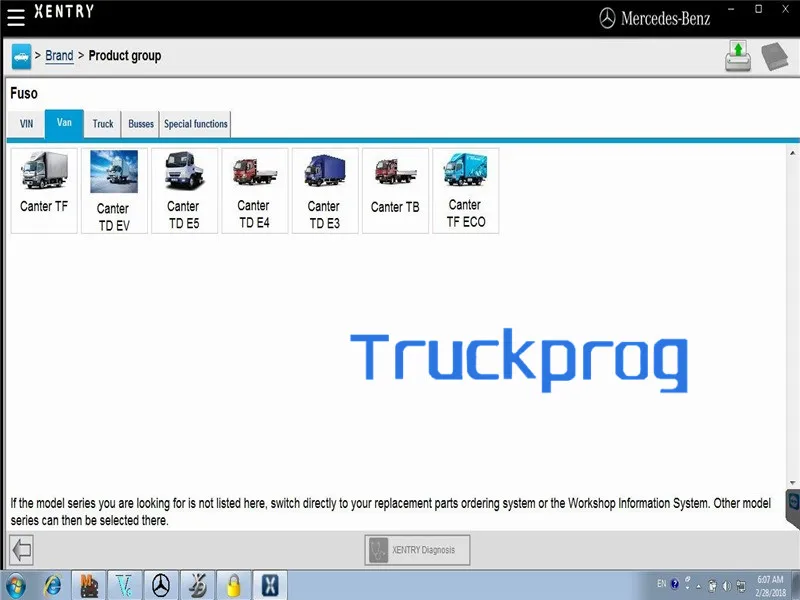Choose the Canter TD E4 model
Viewport: 800px width, 600px height.
[255, 191]
